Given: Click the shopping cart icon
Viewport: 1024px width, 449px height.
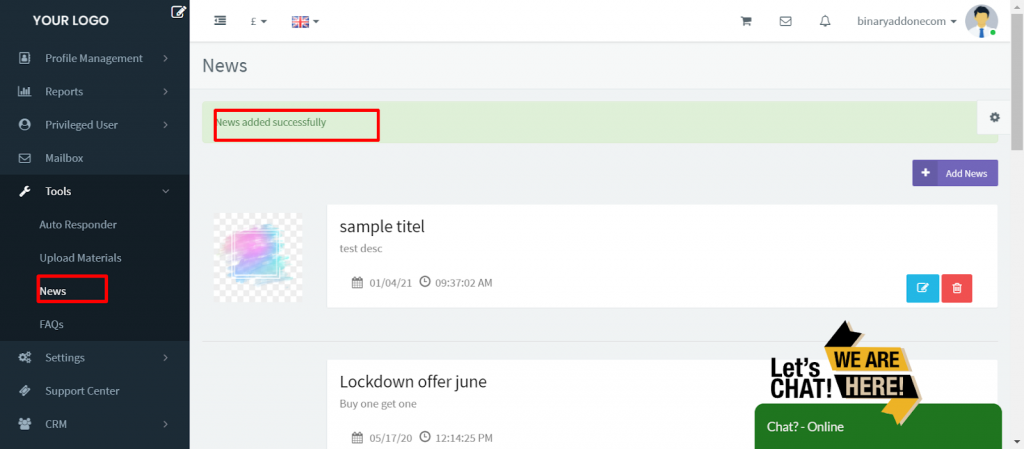Looking at the screenshot, I should (x=745, y=21).
